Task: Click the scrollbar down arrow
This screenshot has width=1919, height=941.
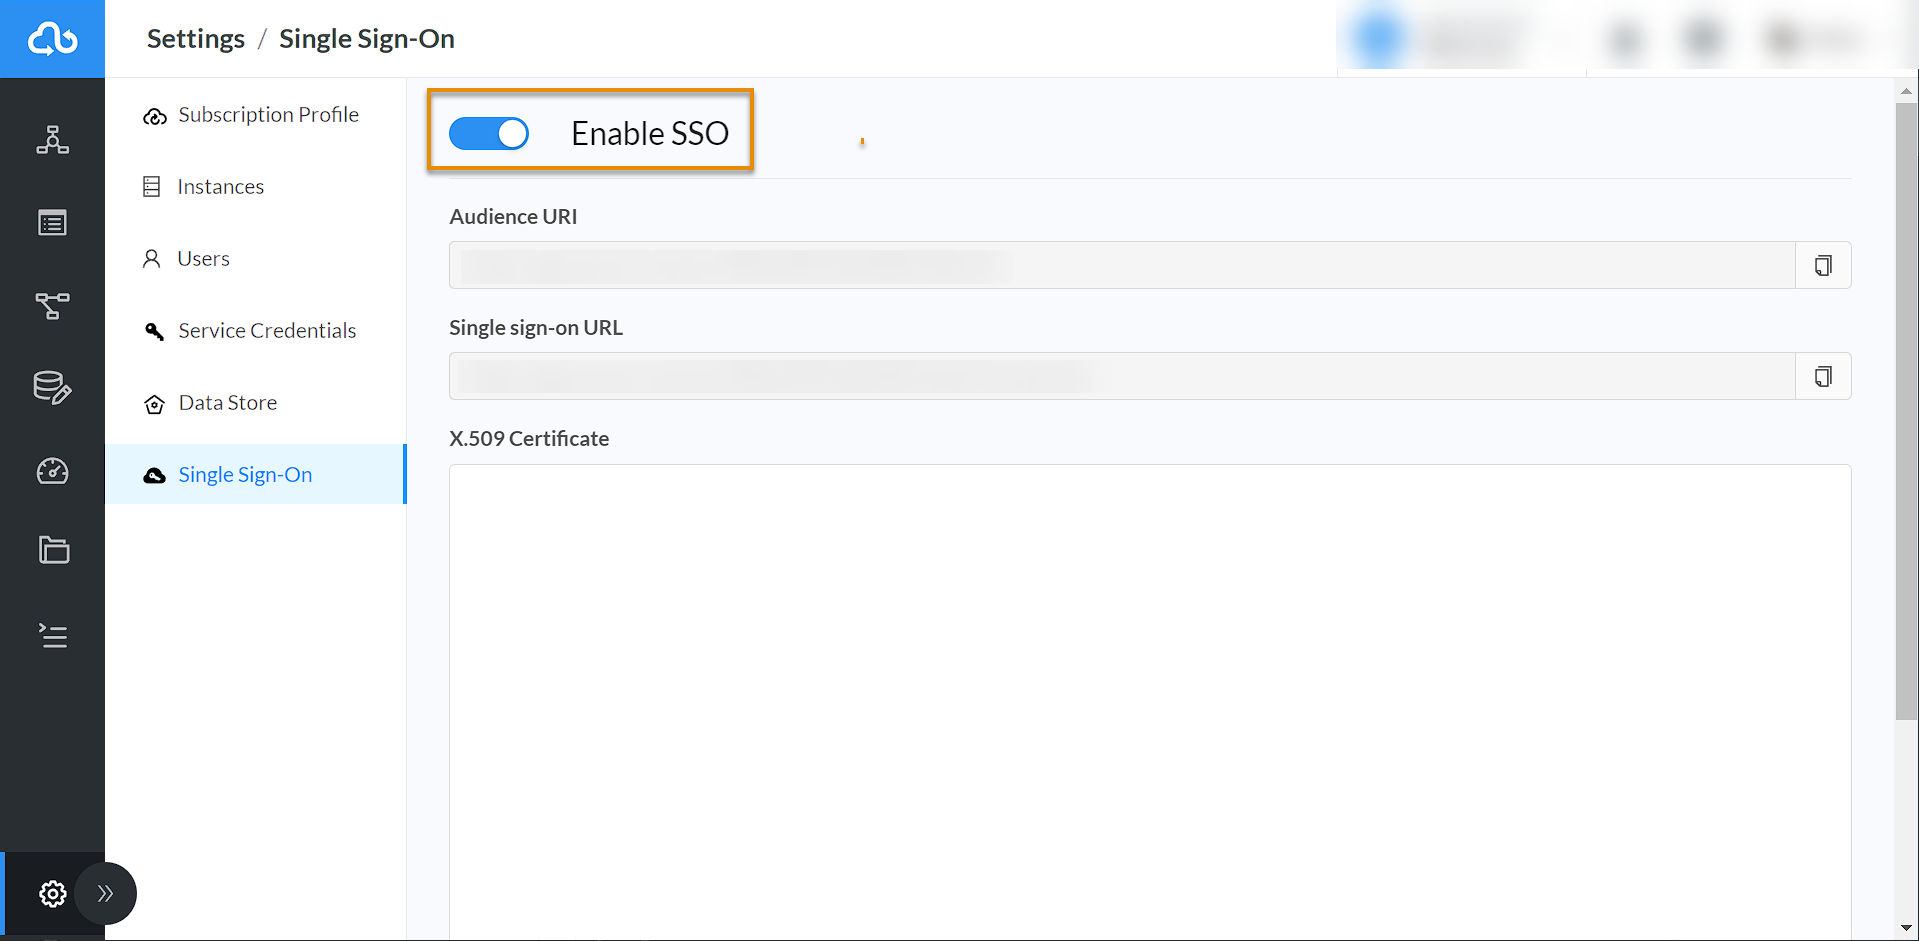Action: (x=1907, y=928)
